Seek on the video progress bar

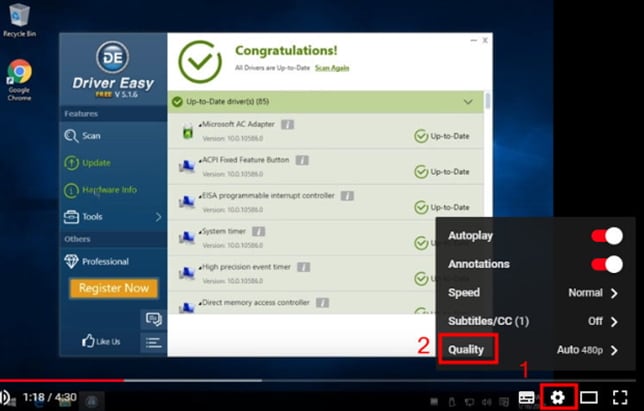click(x=318, y=380)
